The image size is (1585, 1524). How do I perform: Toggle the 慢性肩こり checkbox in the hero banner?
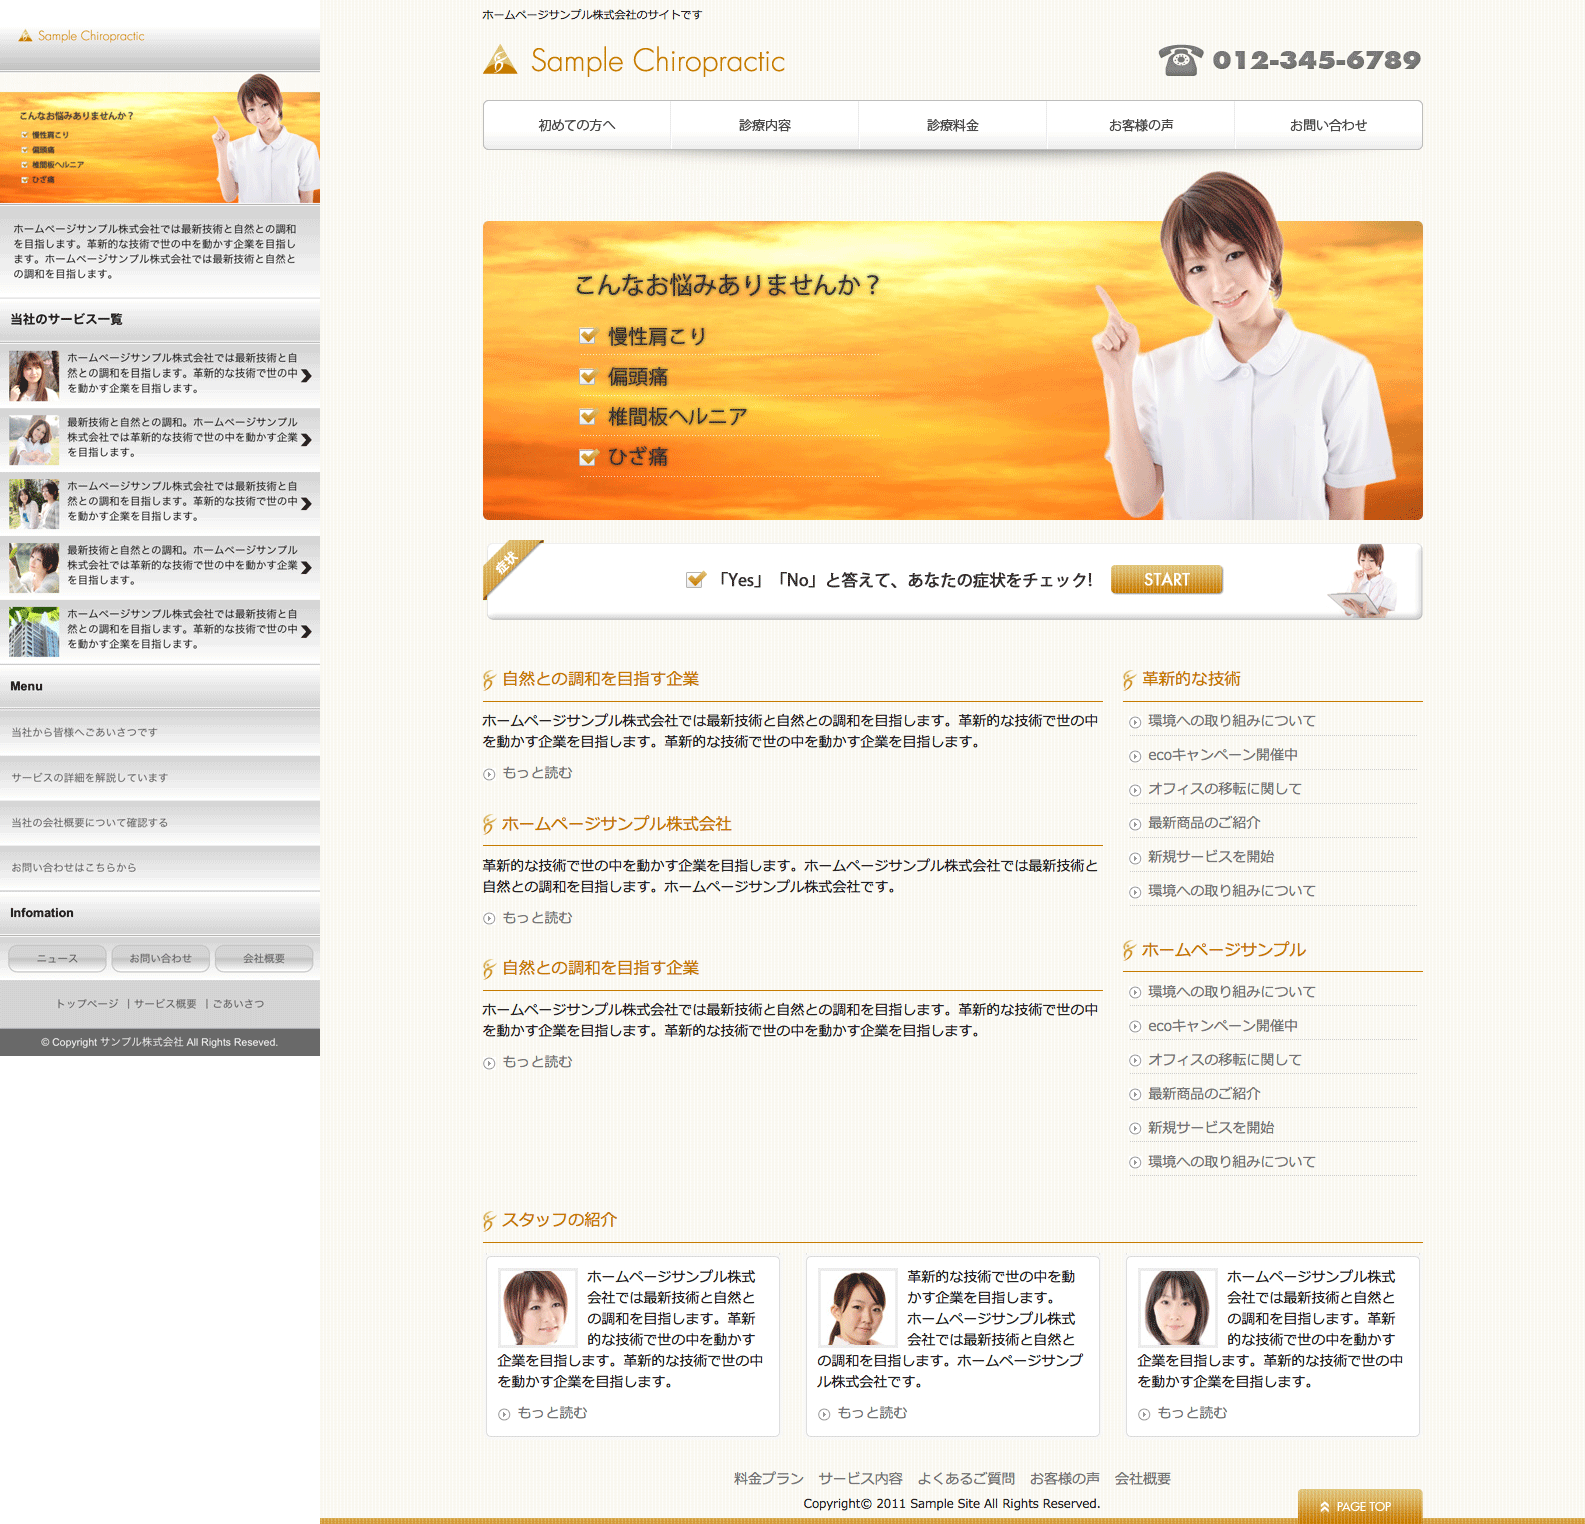pyautogui.click(x=588, y=337)
